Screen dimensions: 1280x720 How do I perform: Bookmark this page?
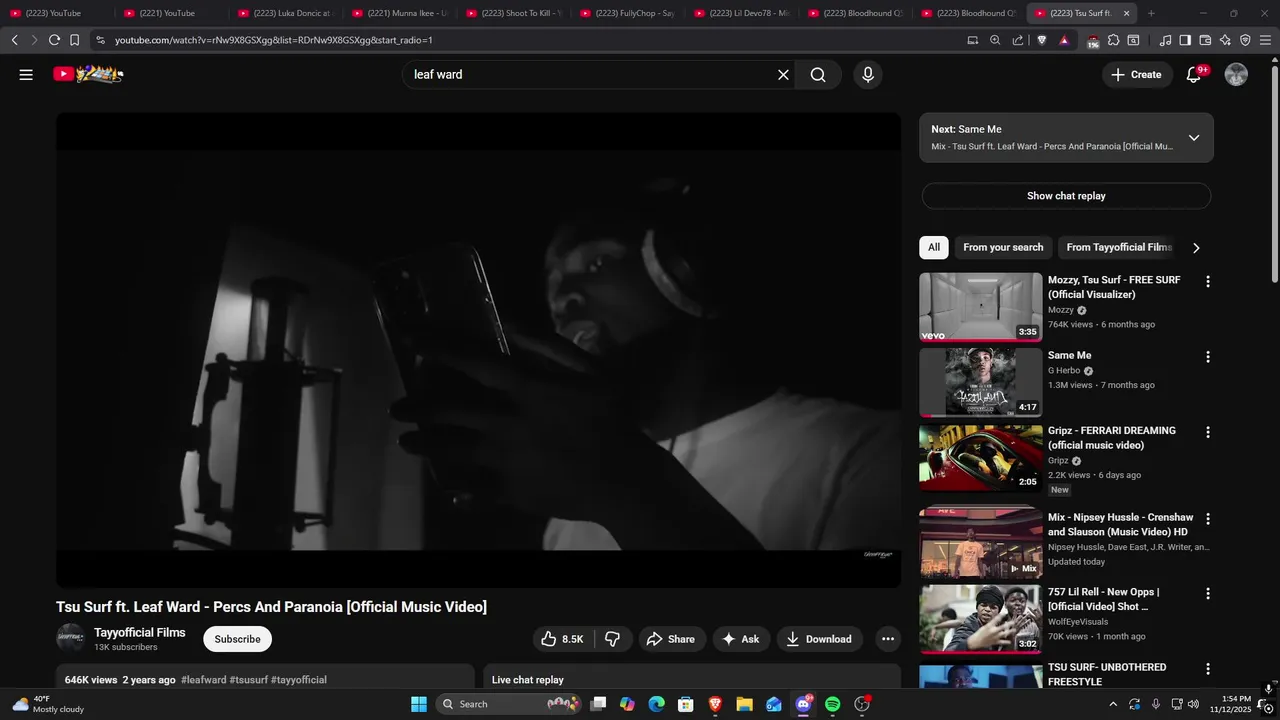[x=74, y=40]
